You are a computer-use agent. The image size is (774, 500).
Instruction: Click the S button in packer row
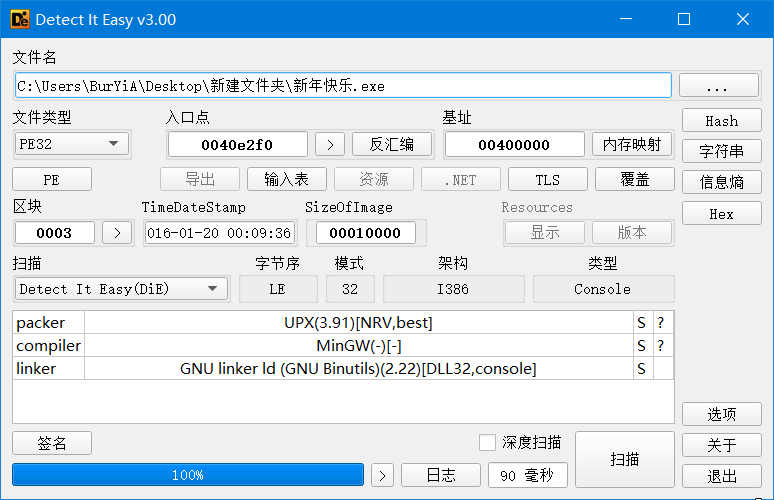643,322
